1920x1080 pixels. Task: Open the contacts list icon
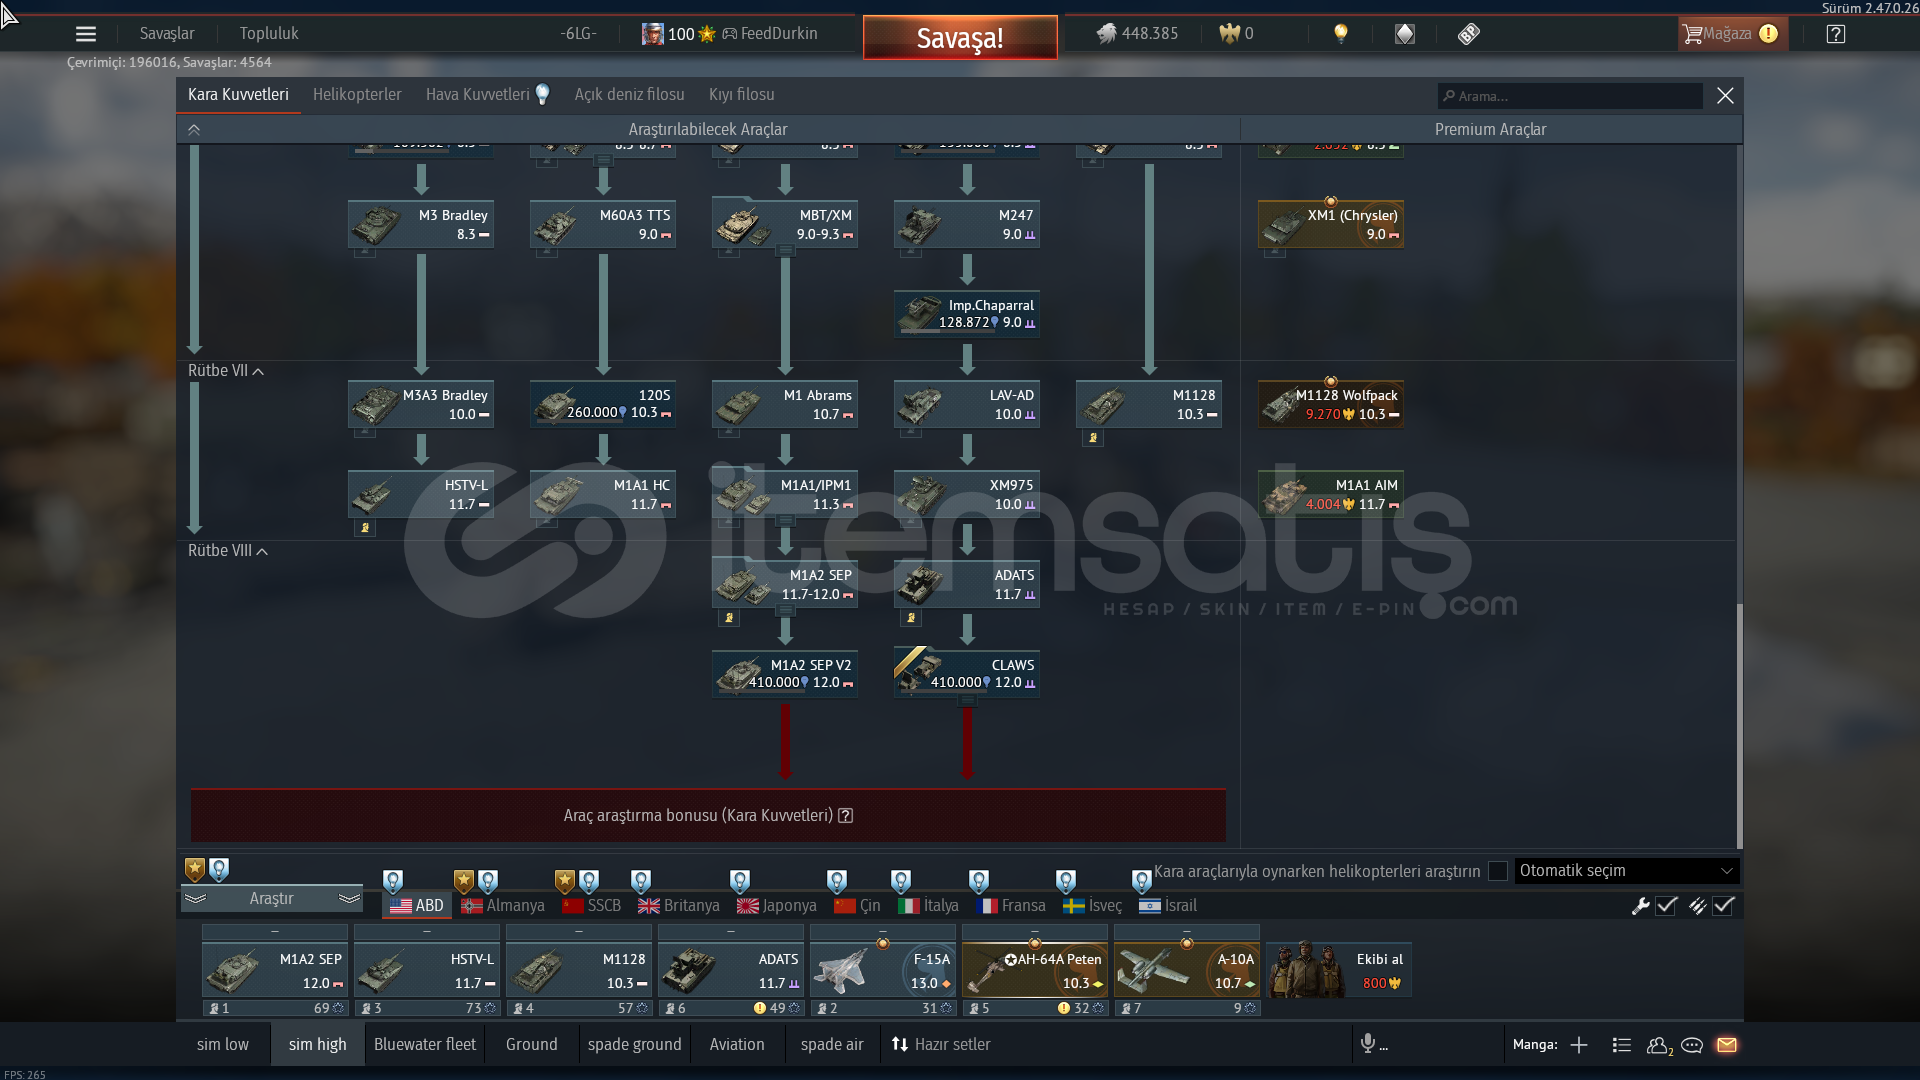tap(1622, 1045)
